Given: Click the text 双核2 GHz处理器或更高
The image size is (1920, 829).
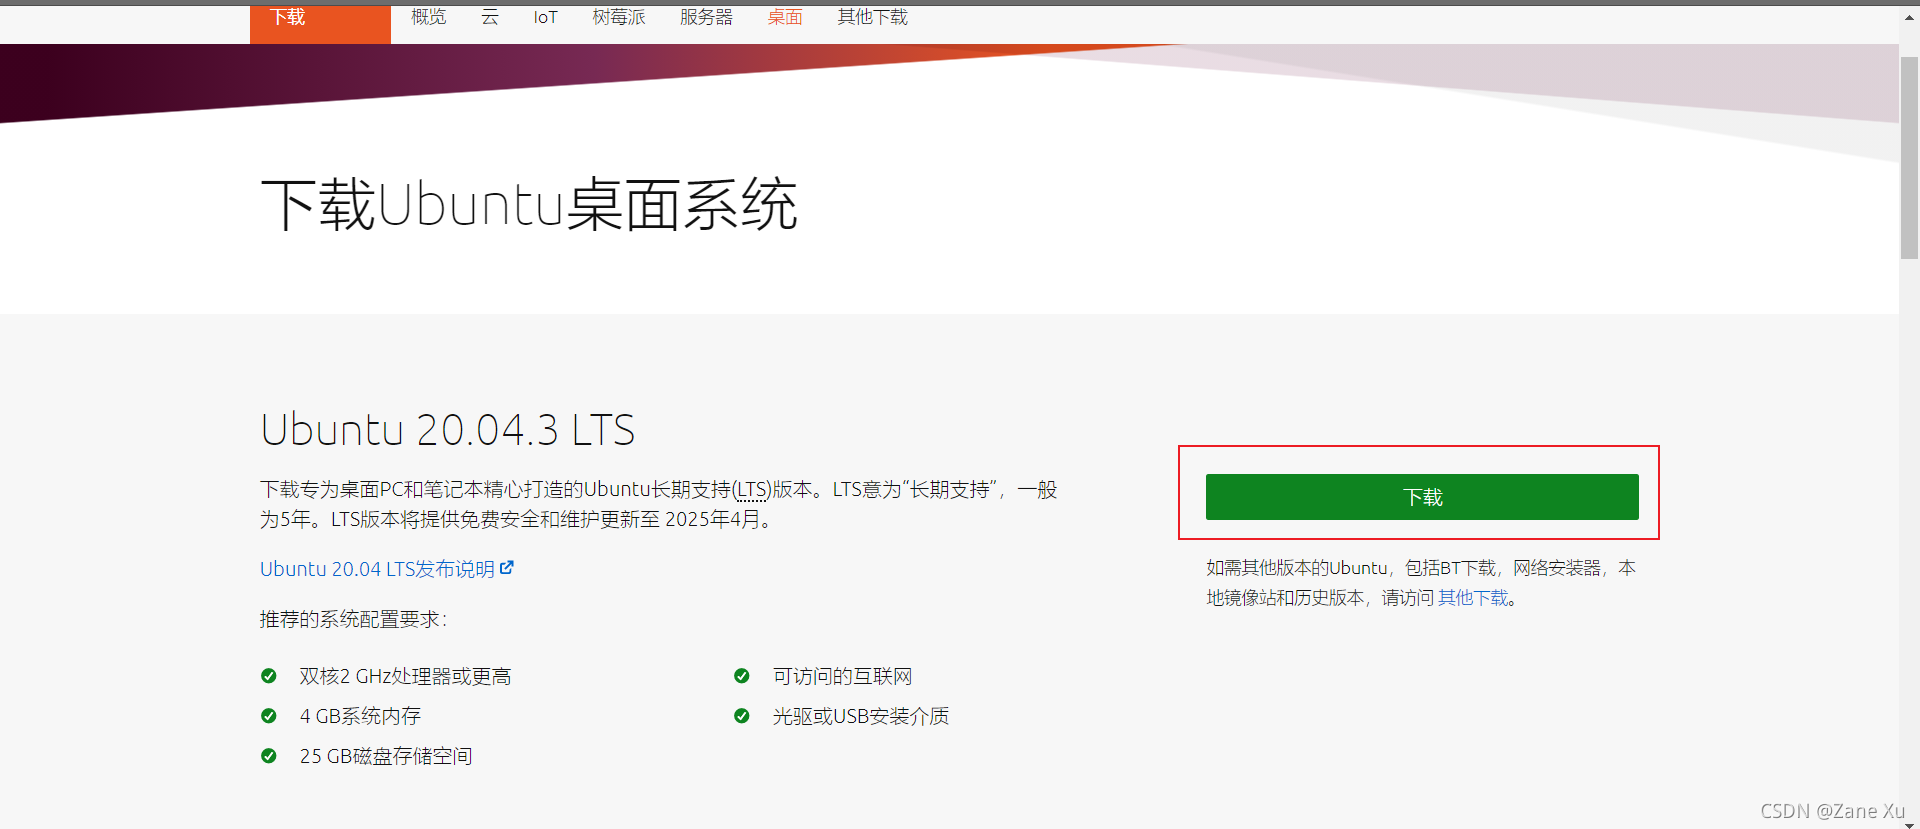Looking at the screenshot, I should click(x=405, y=677).
